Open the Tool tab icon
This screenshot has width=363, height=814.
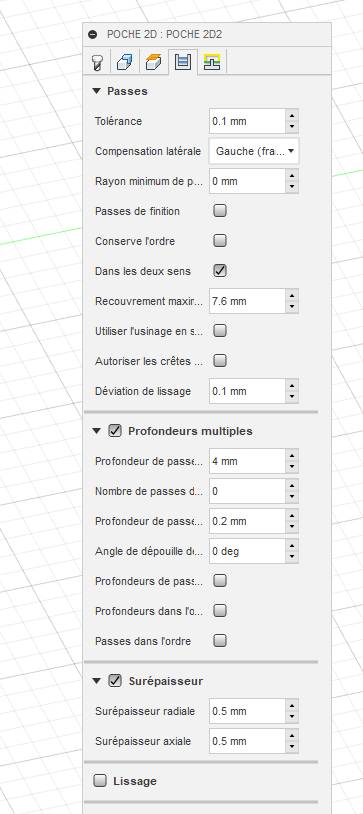(x=97, y=63)
